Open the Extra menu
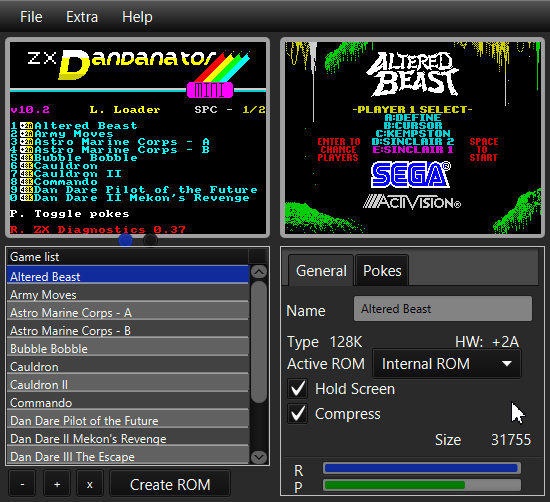 82,17
